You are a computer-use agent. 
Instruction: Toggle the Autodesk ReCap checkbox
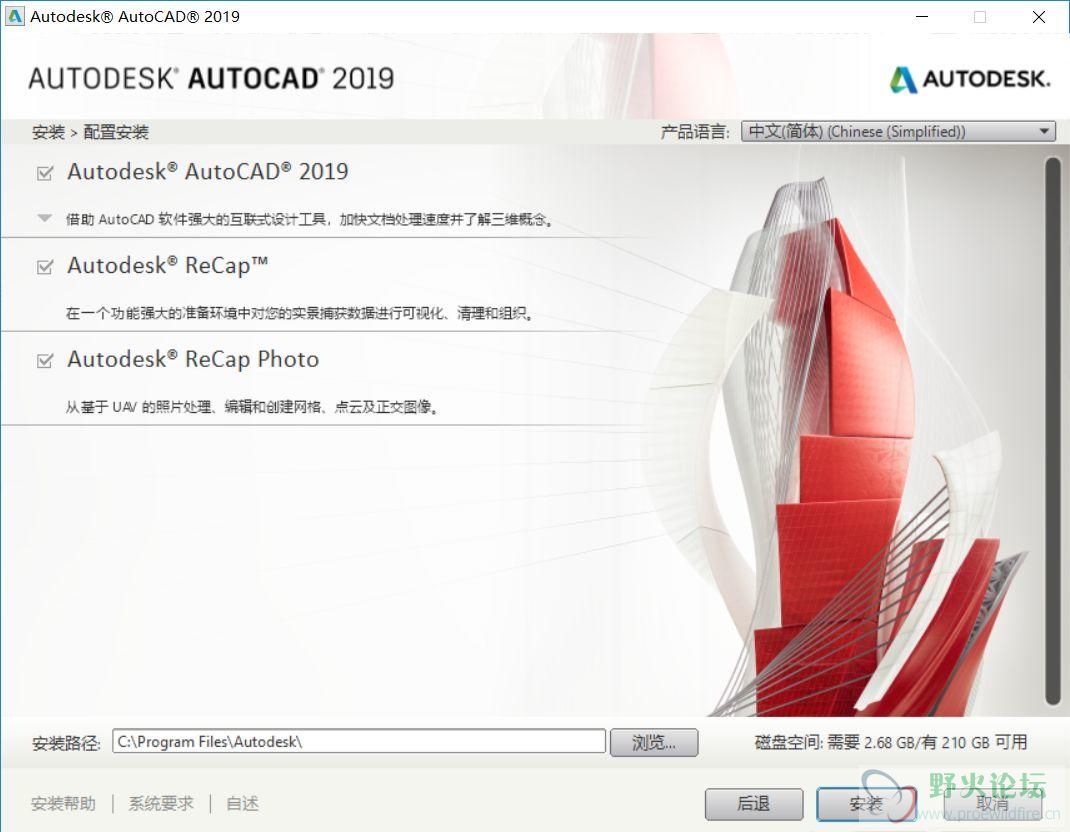click(45, 267)
